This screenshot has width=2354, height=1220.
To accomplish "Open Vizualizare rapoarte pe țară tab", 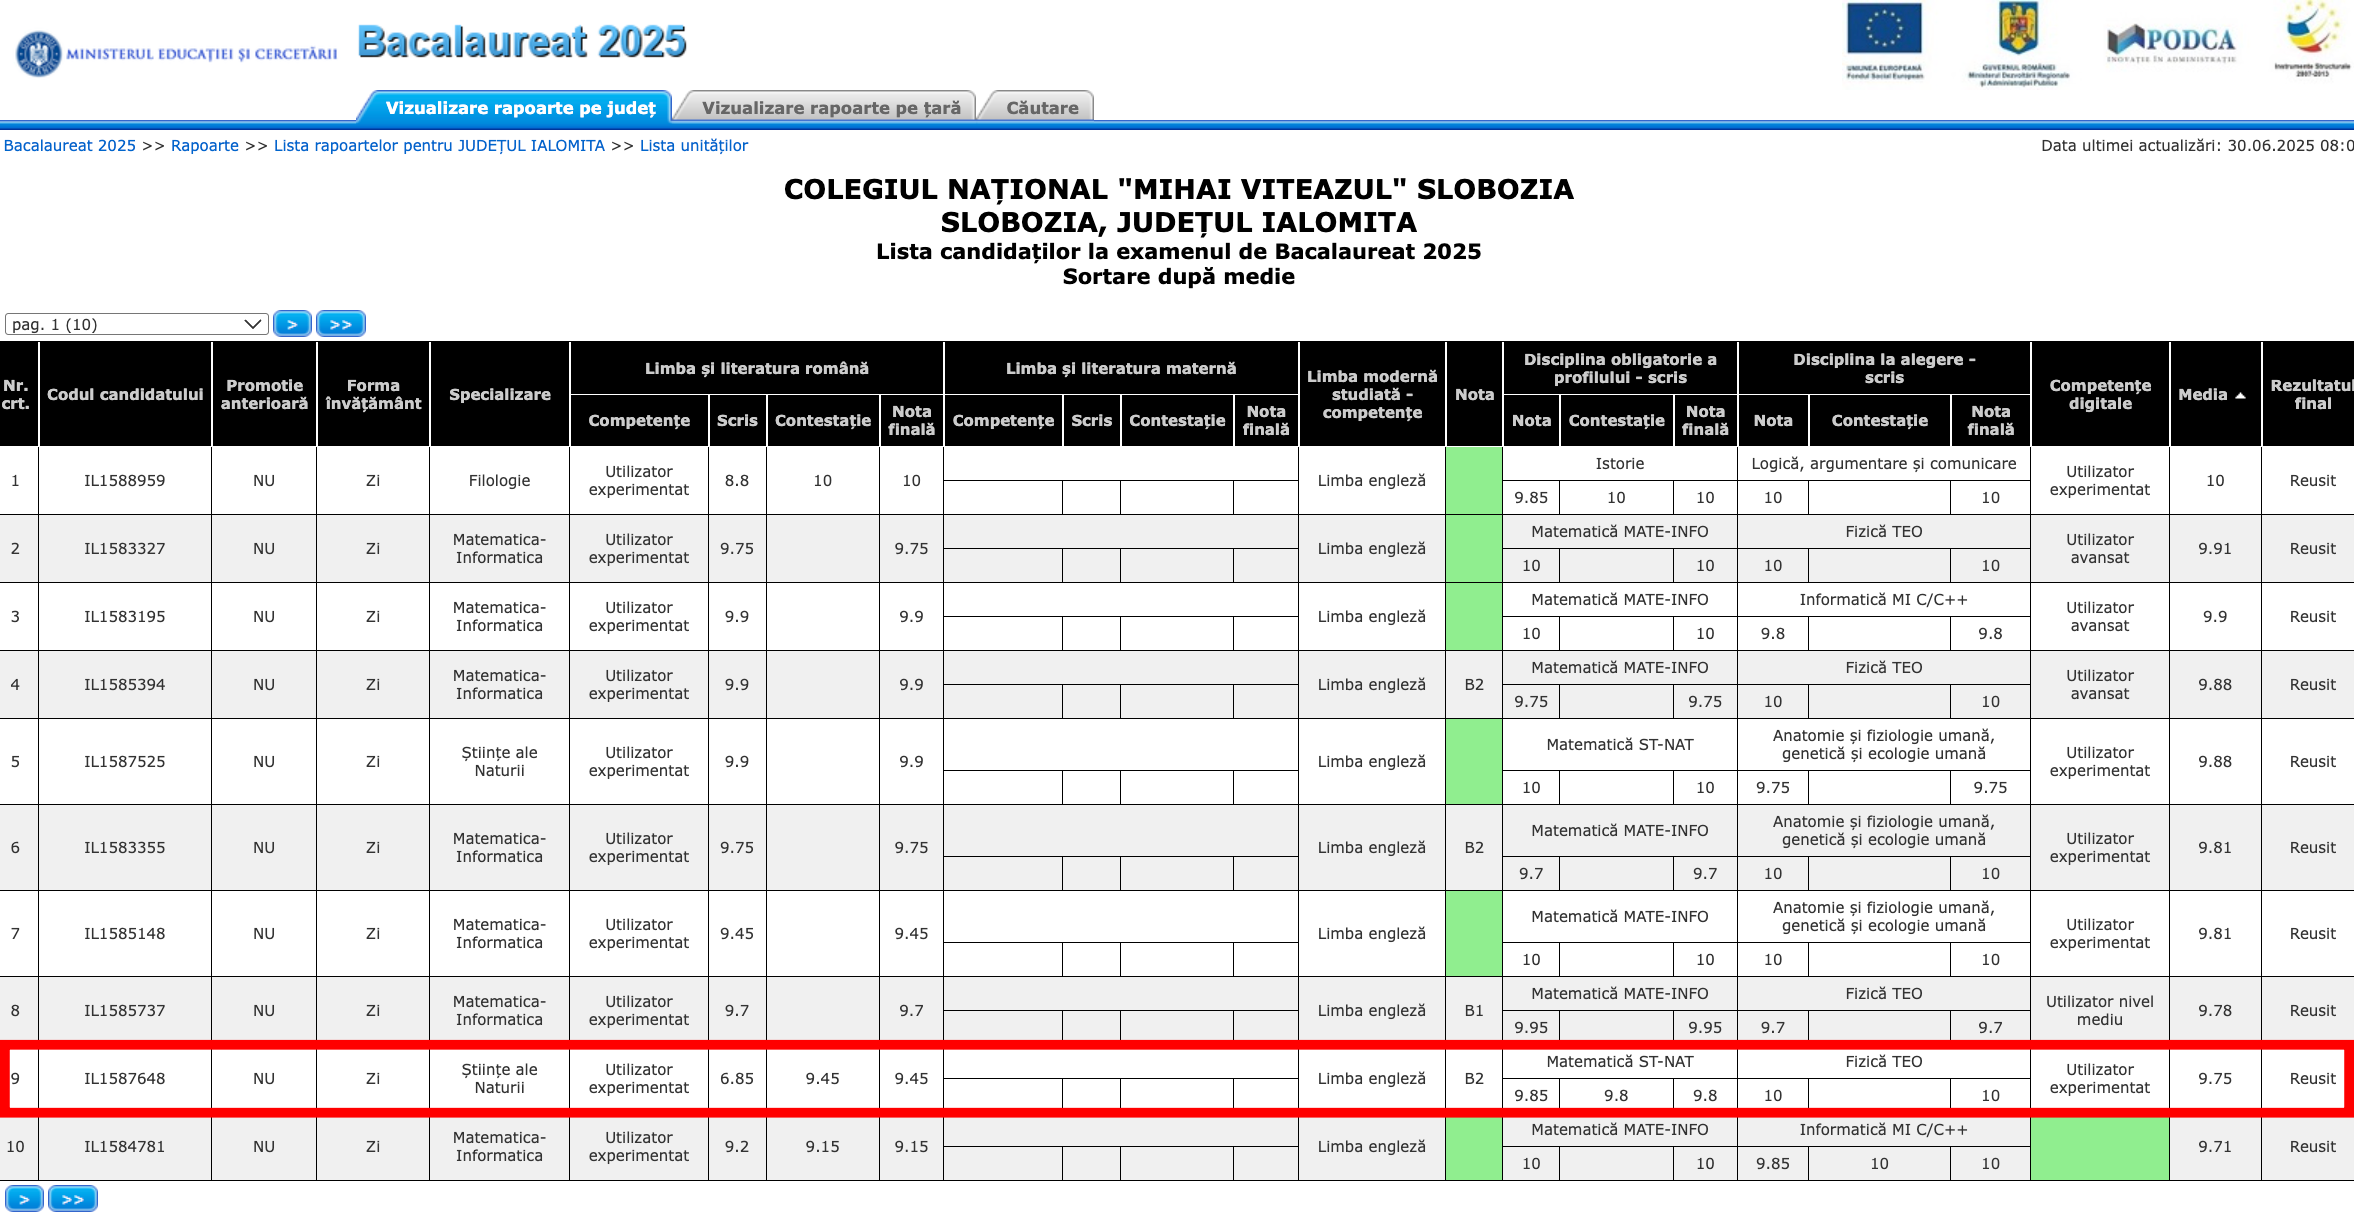I will click(830, 107).
